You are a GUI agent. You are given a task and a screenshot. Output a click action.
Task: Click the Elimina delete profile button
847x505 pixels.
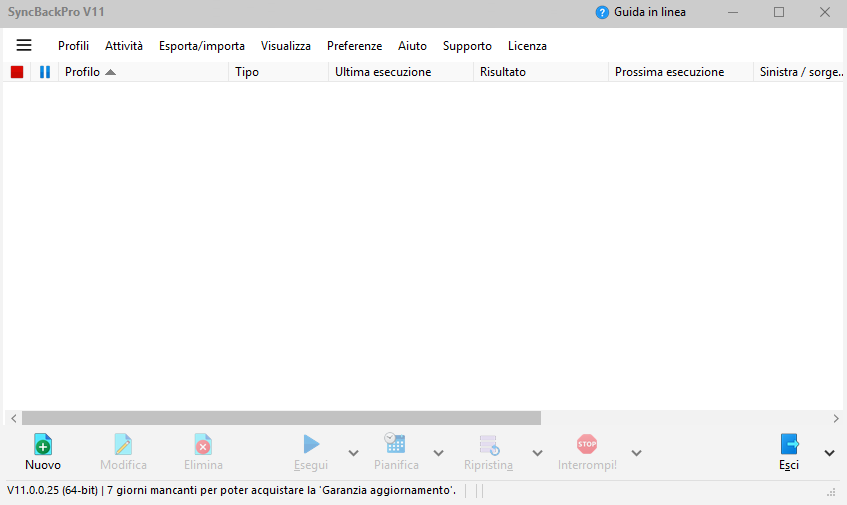(203, 453)
